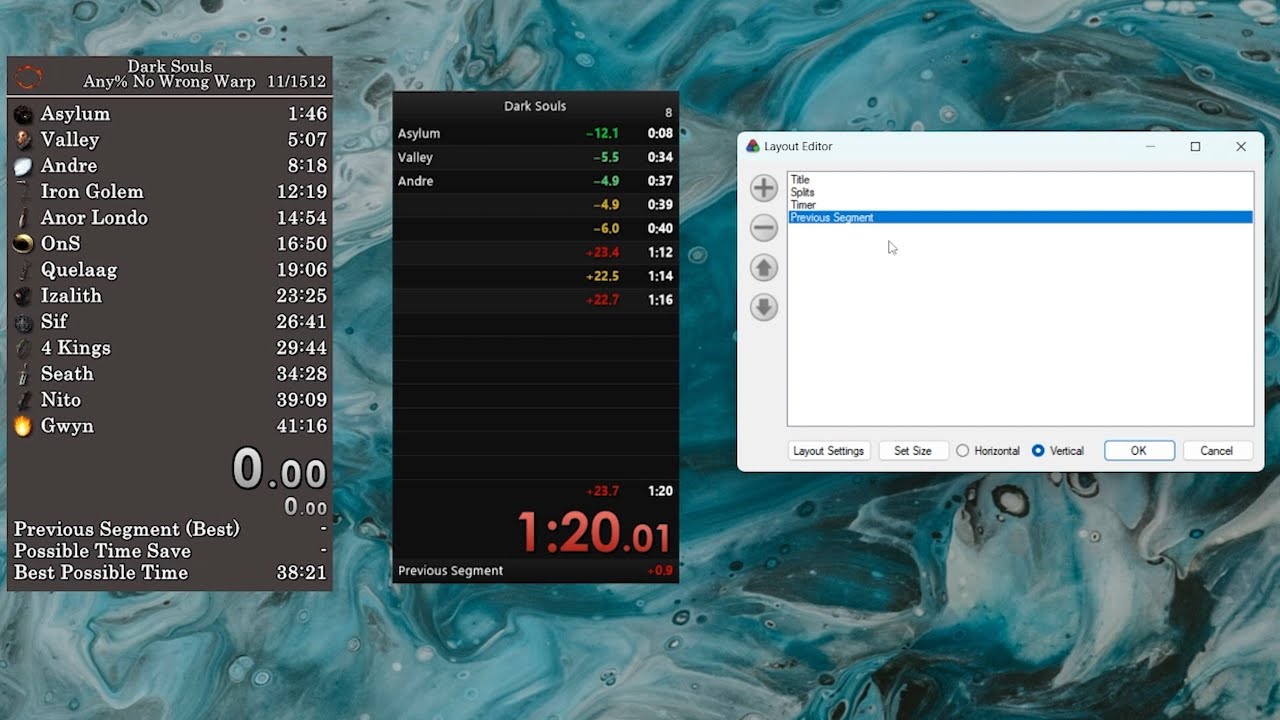1280x720 pixels.
Task: Click the plus add-component button in Layout Editor
Action: pyautogui.click(x=763, y=188)
